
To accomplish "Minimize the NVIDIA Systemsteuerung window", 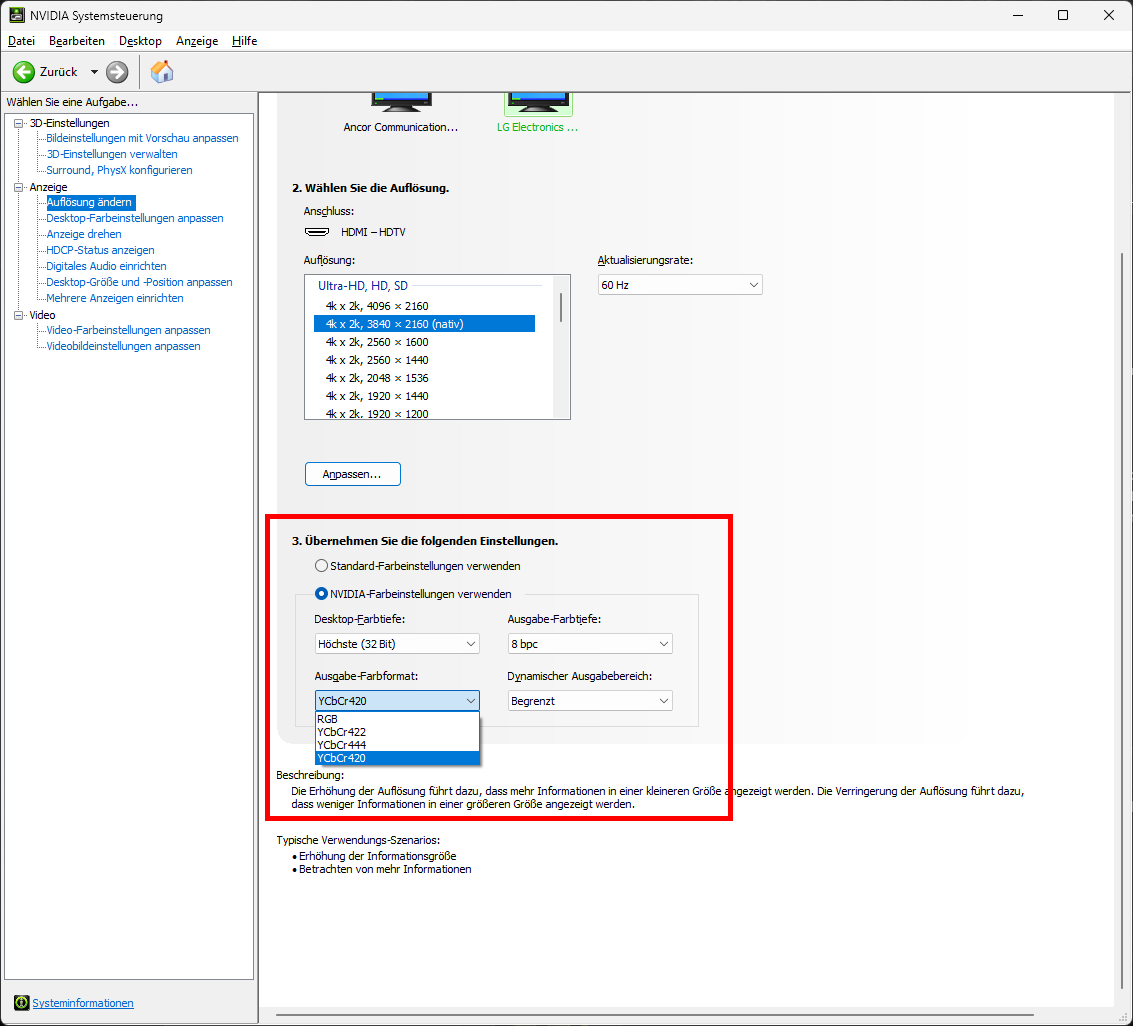I will coord(1018,15).
